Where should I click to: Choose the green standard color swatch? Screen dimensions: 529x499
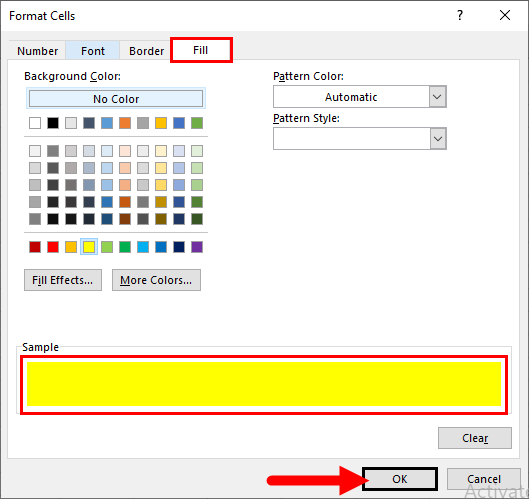(x=125, y=247)
